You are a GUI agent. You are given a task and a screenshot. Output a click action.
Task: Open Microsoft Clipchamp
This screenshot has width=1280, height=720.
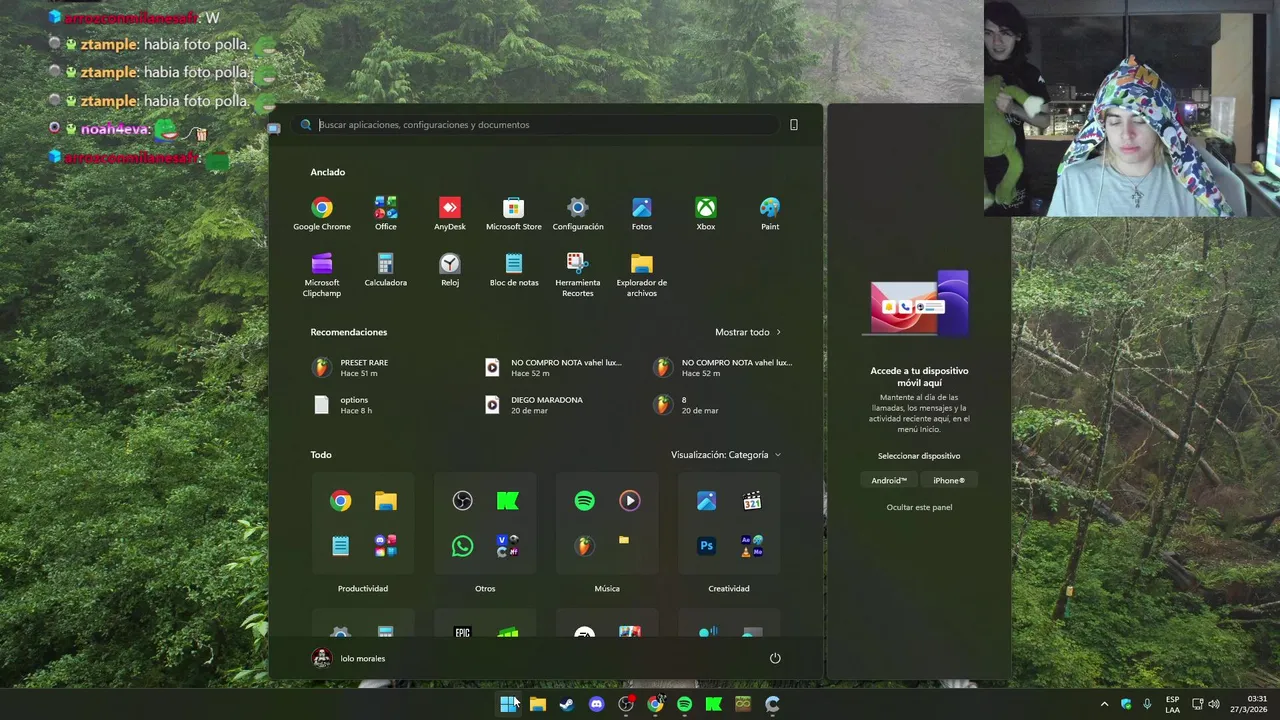(322, 274)
